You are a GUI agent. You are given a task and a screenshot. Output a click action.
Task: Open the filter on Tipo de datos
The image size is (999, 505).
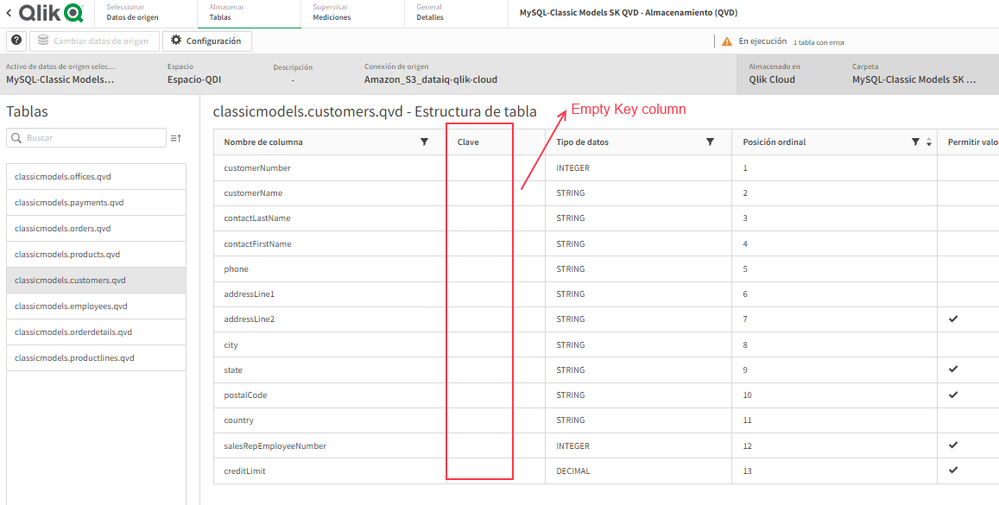click(x=710, y=142)
